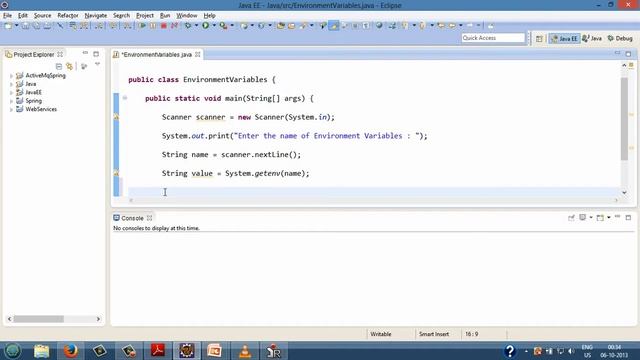Click the Open Web Browser globe icon

coord(379,26)
